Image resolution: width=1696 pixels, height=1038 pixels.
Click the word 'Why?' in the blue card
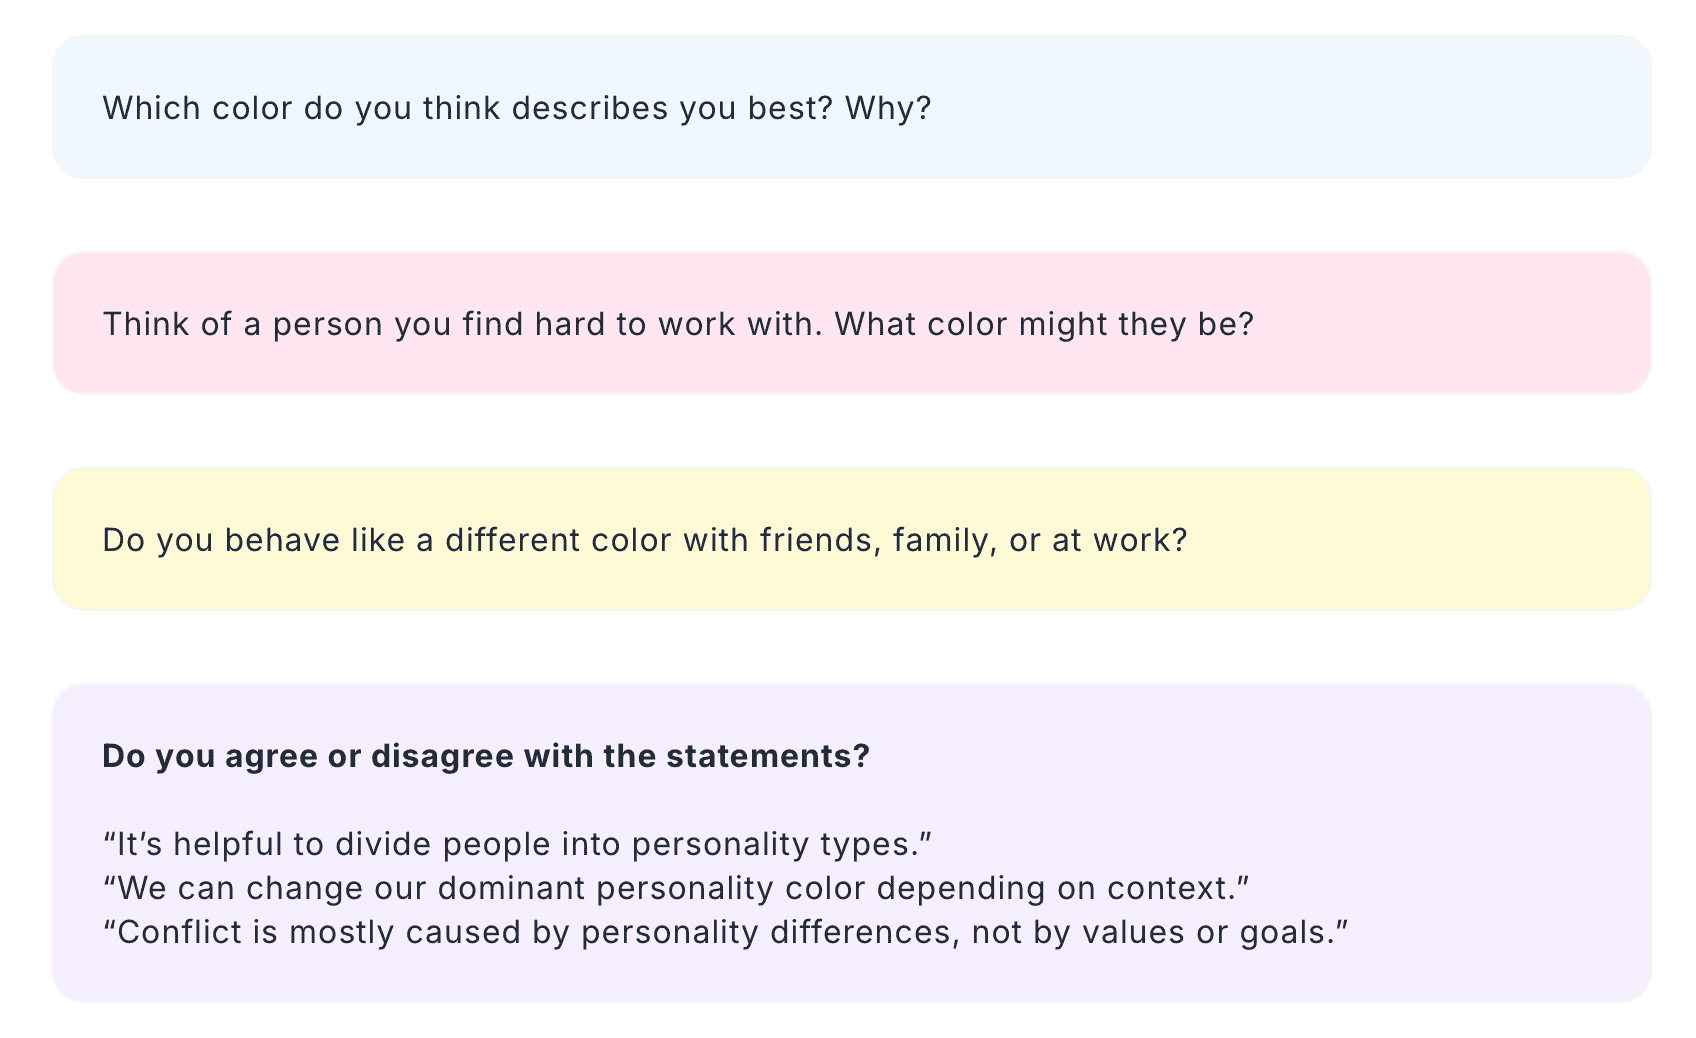tap(888, 108)
